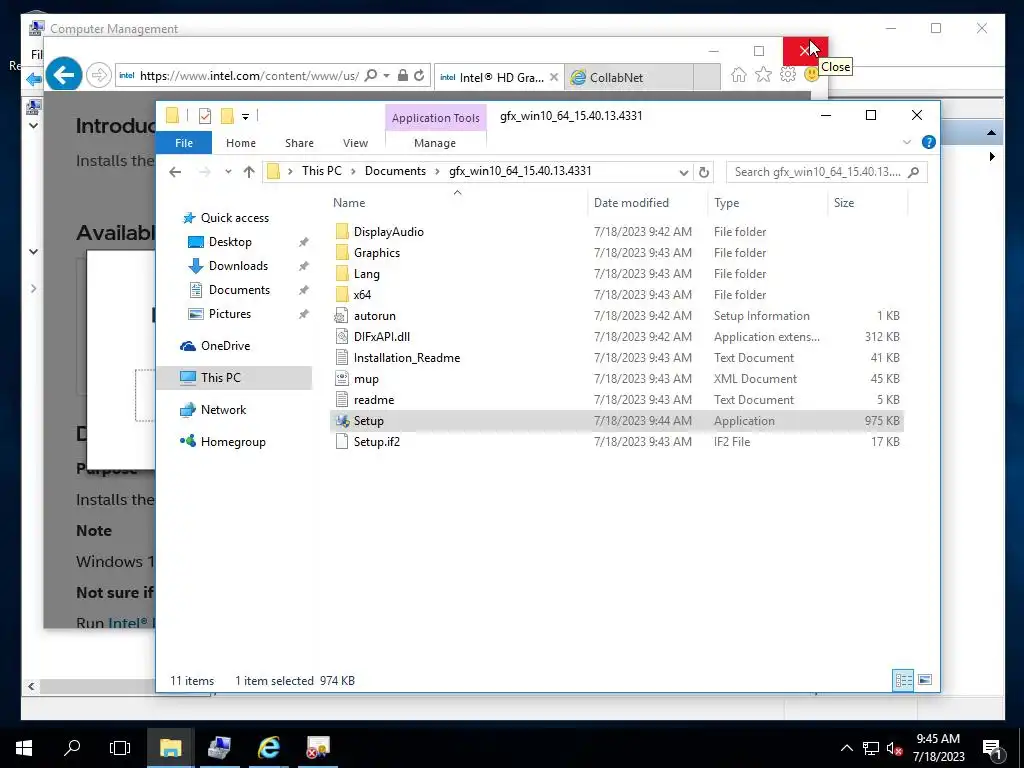Select the Lang folder
Viewport: 1024px width, 768px height.
pos(366,274)
